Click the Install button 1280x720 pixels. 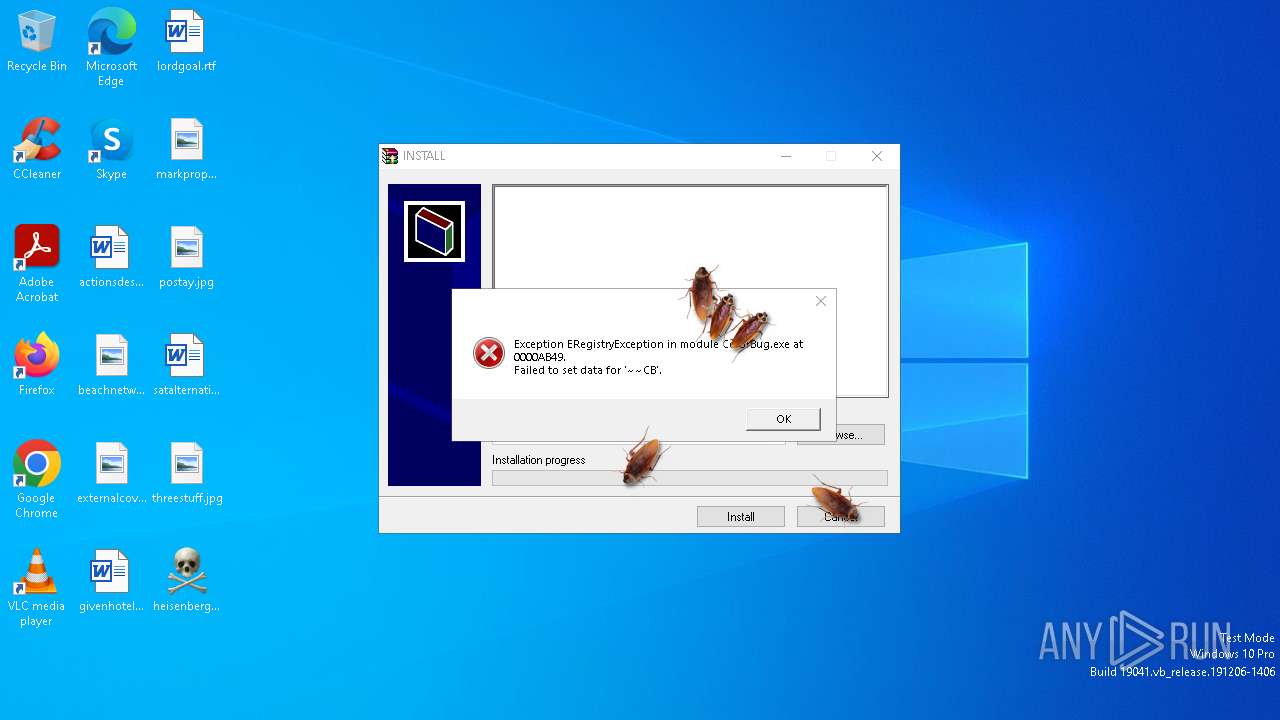(741, 517)
